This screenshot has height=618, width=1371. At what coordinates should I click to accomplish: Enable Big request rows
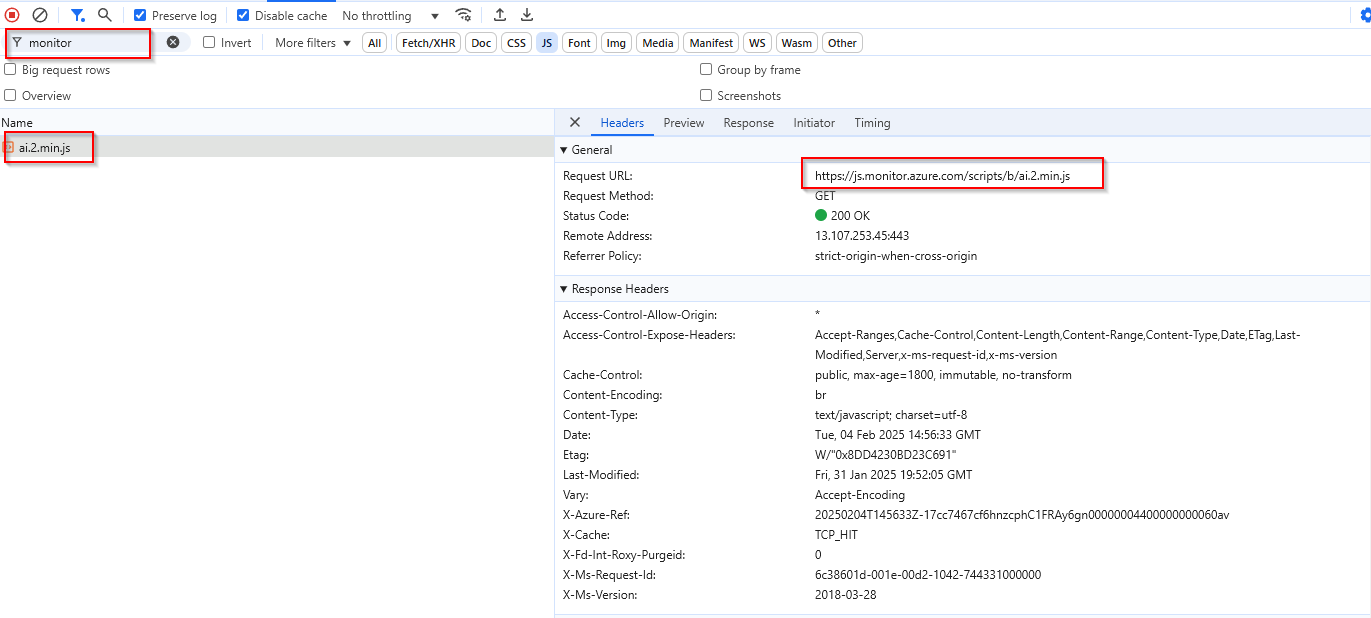click(10, 69)
